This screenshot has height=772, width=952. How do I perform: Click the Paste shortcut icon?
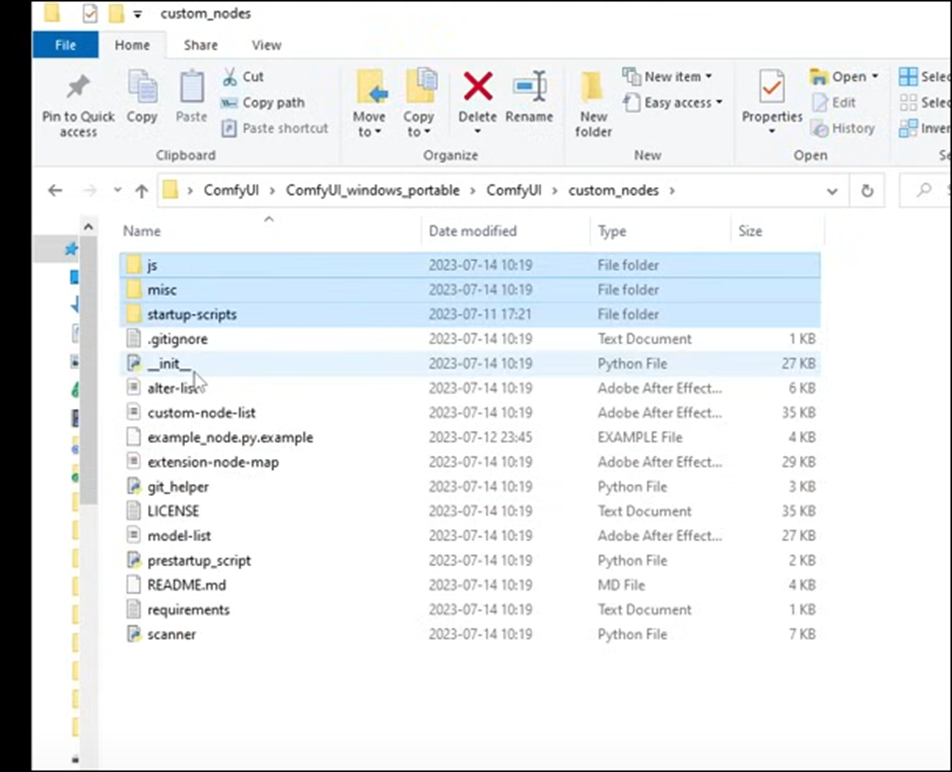point(229,128)
